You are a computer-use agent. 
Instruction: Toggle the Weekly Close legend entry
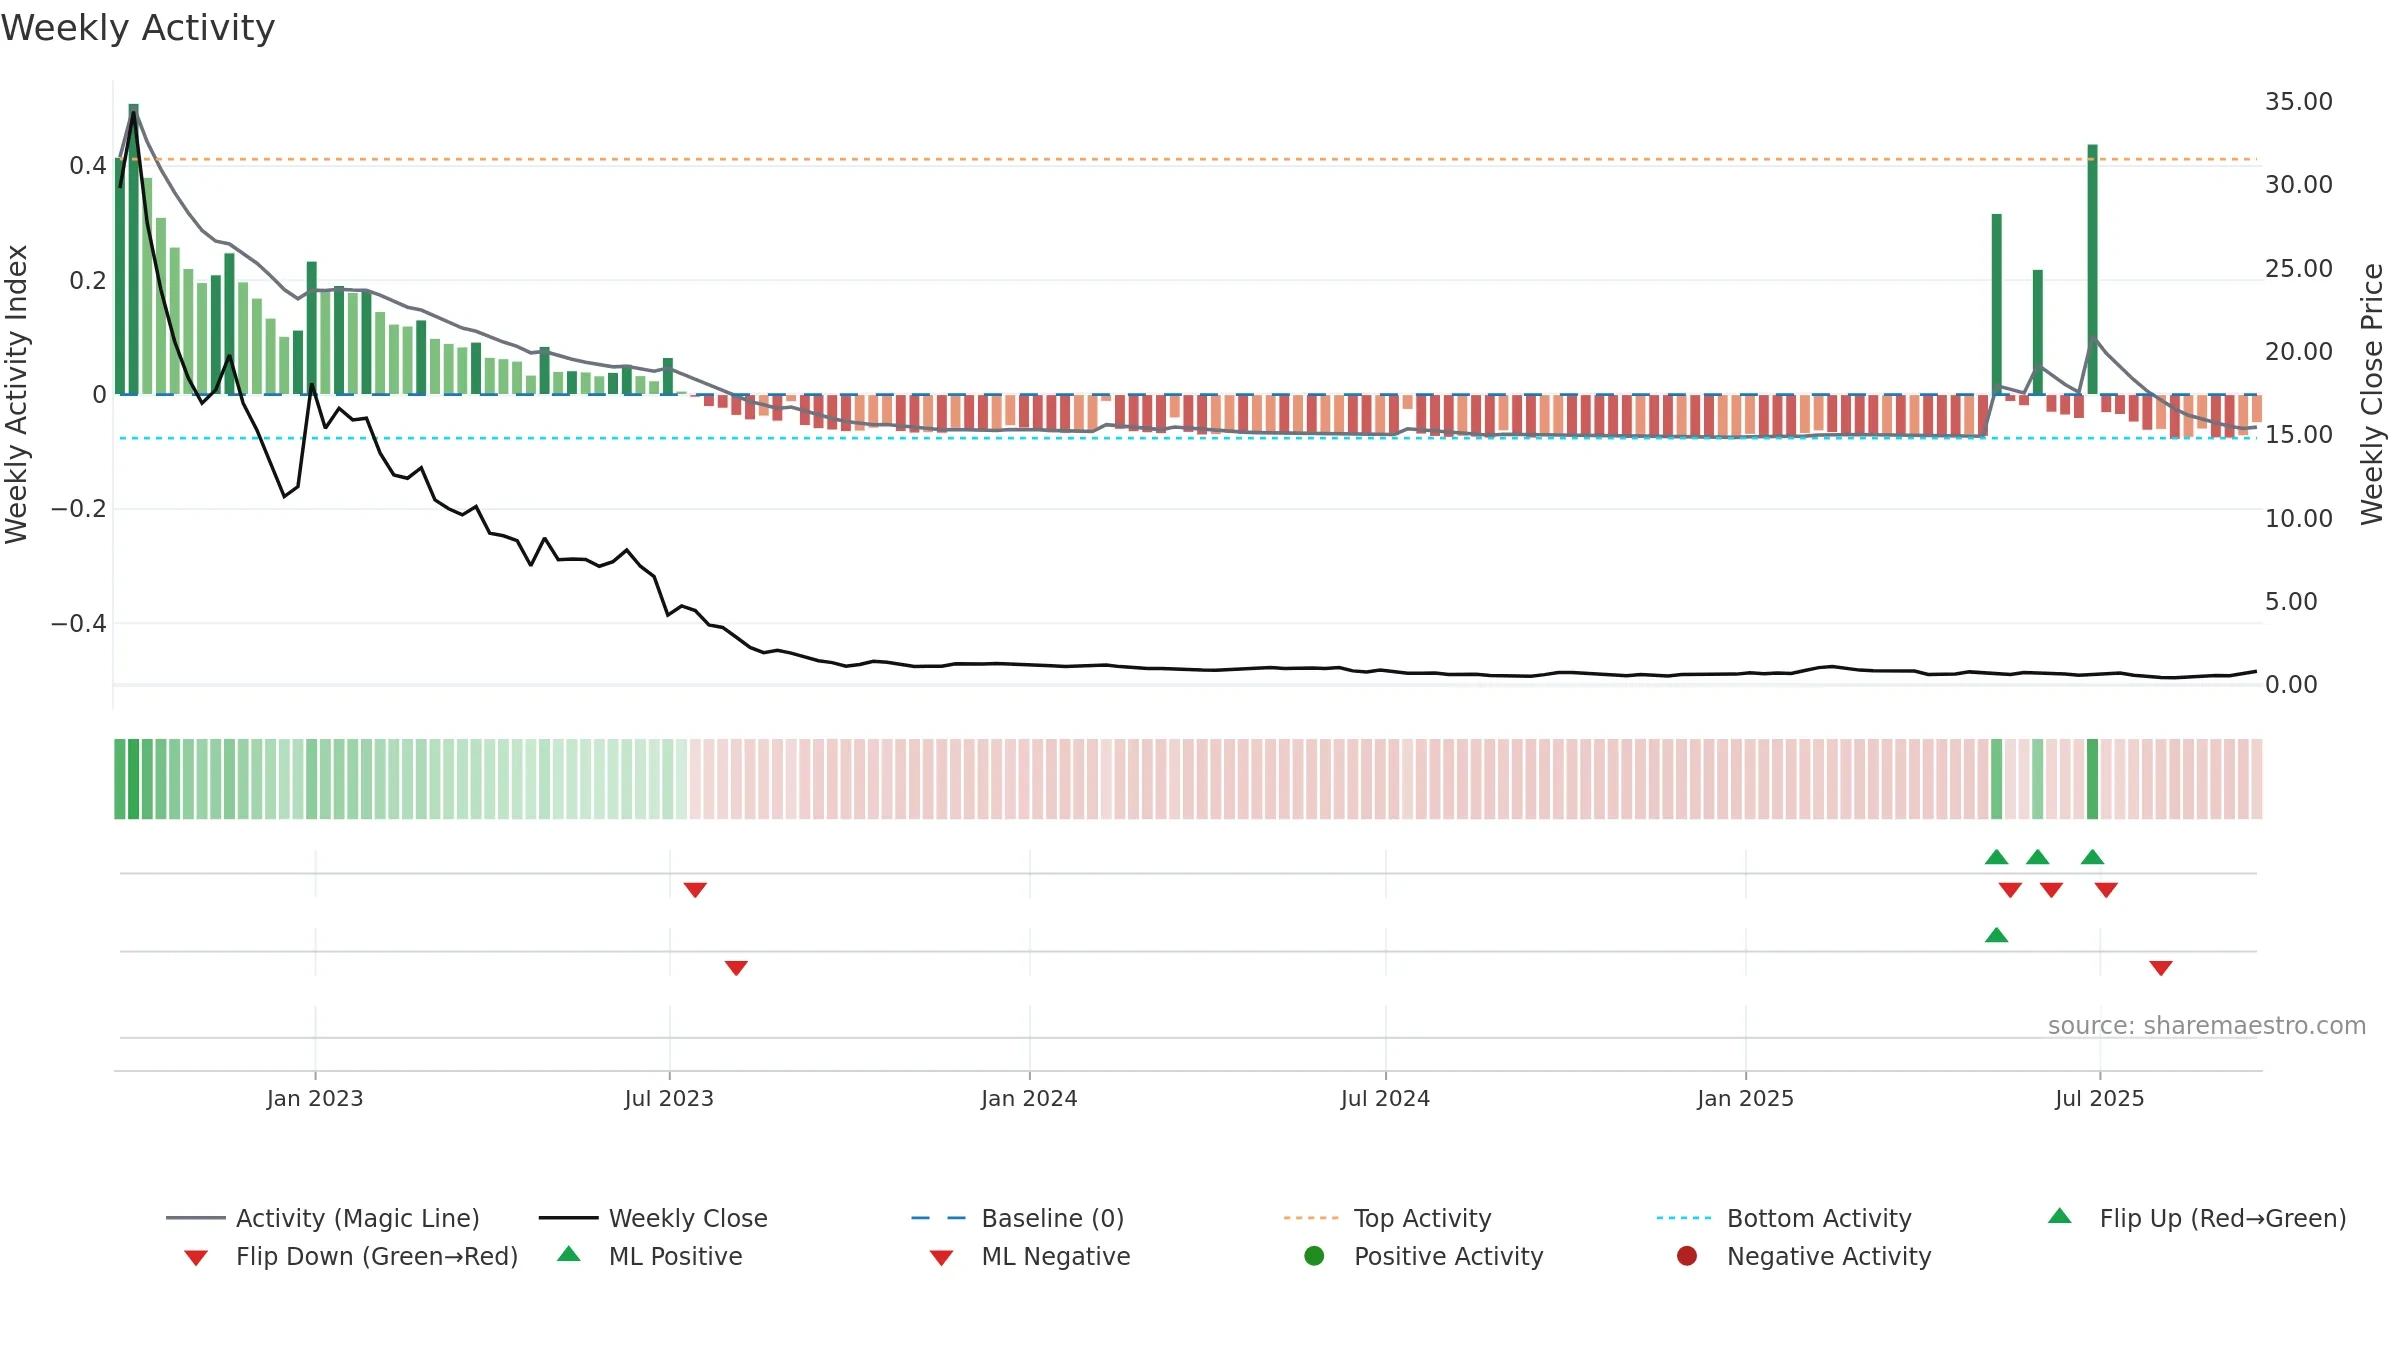[653, 1218]
